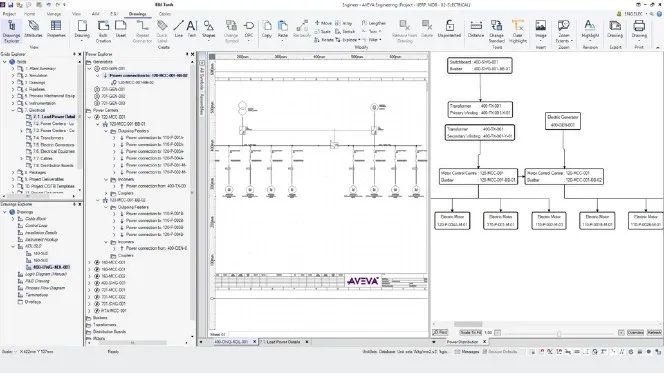Viewport: 664px width, 373px height.
Task: Select the P&ID Drawing tree item
Action: pyautogui.click(x=37, y=281)
